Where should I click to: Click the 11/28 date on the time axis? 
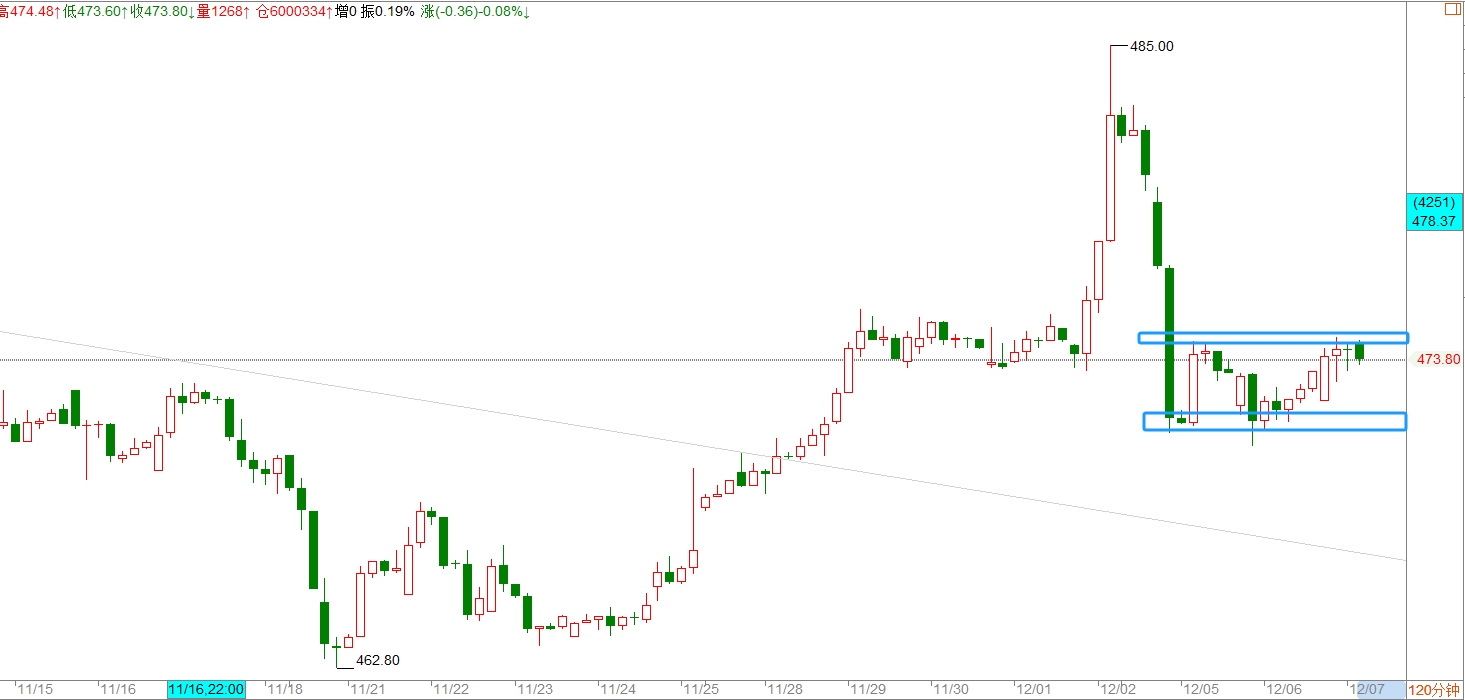click(785, 689)
